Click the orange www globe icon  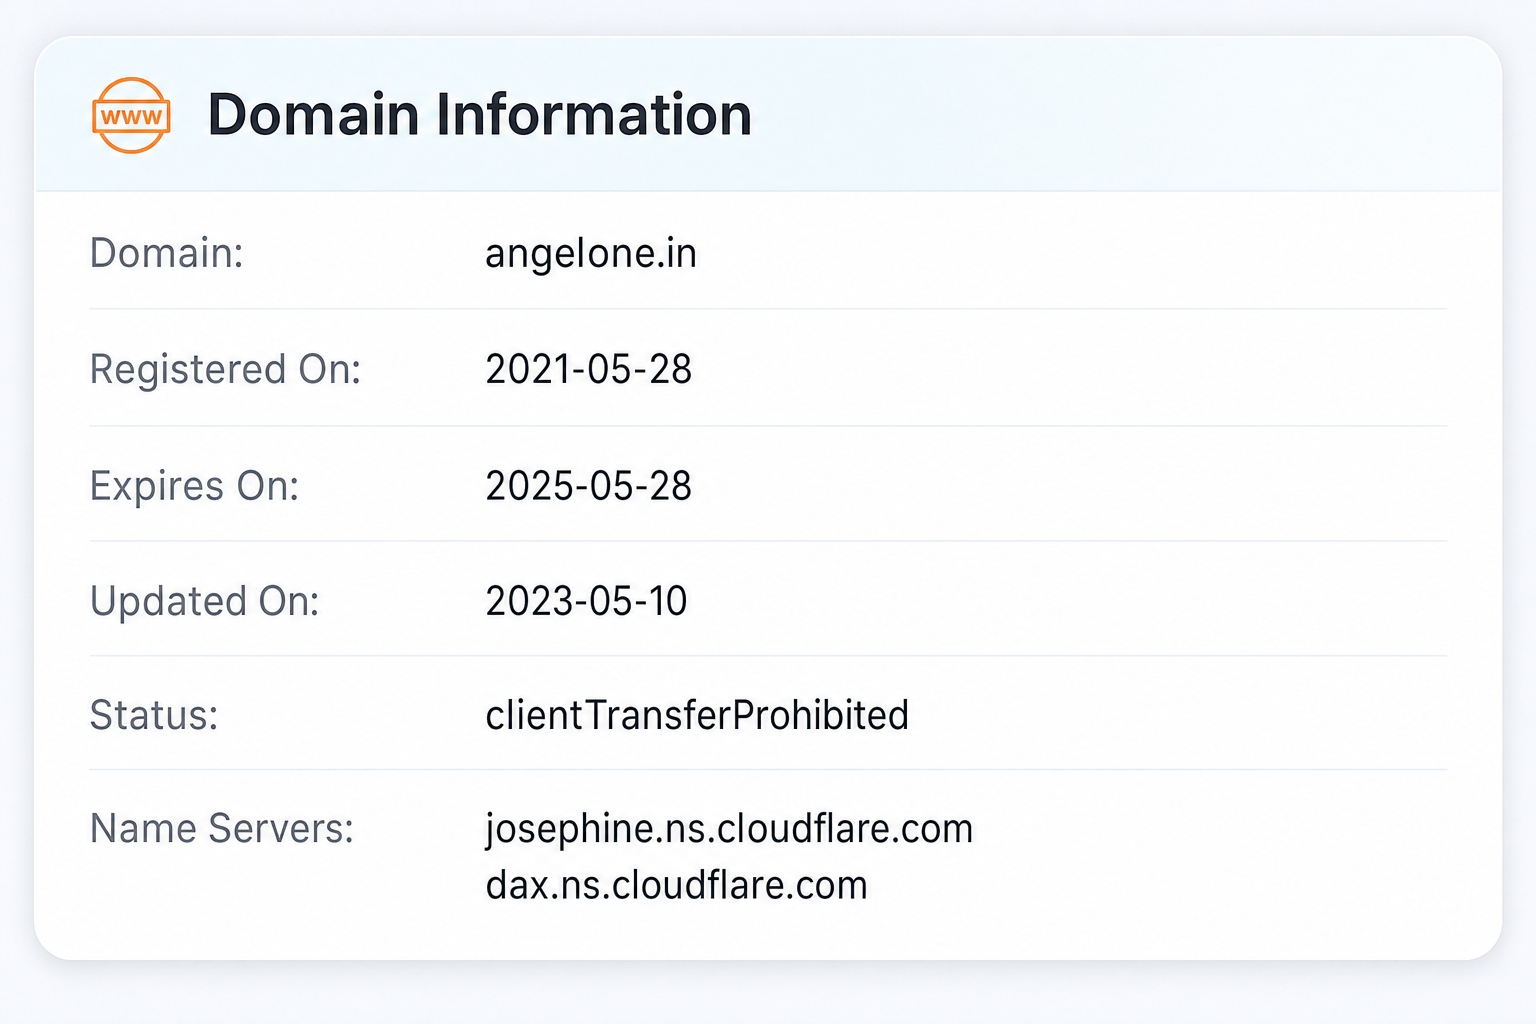tap(131, 115)
